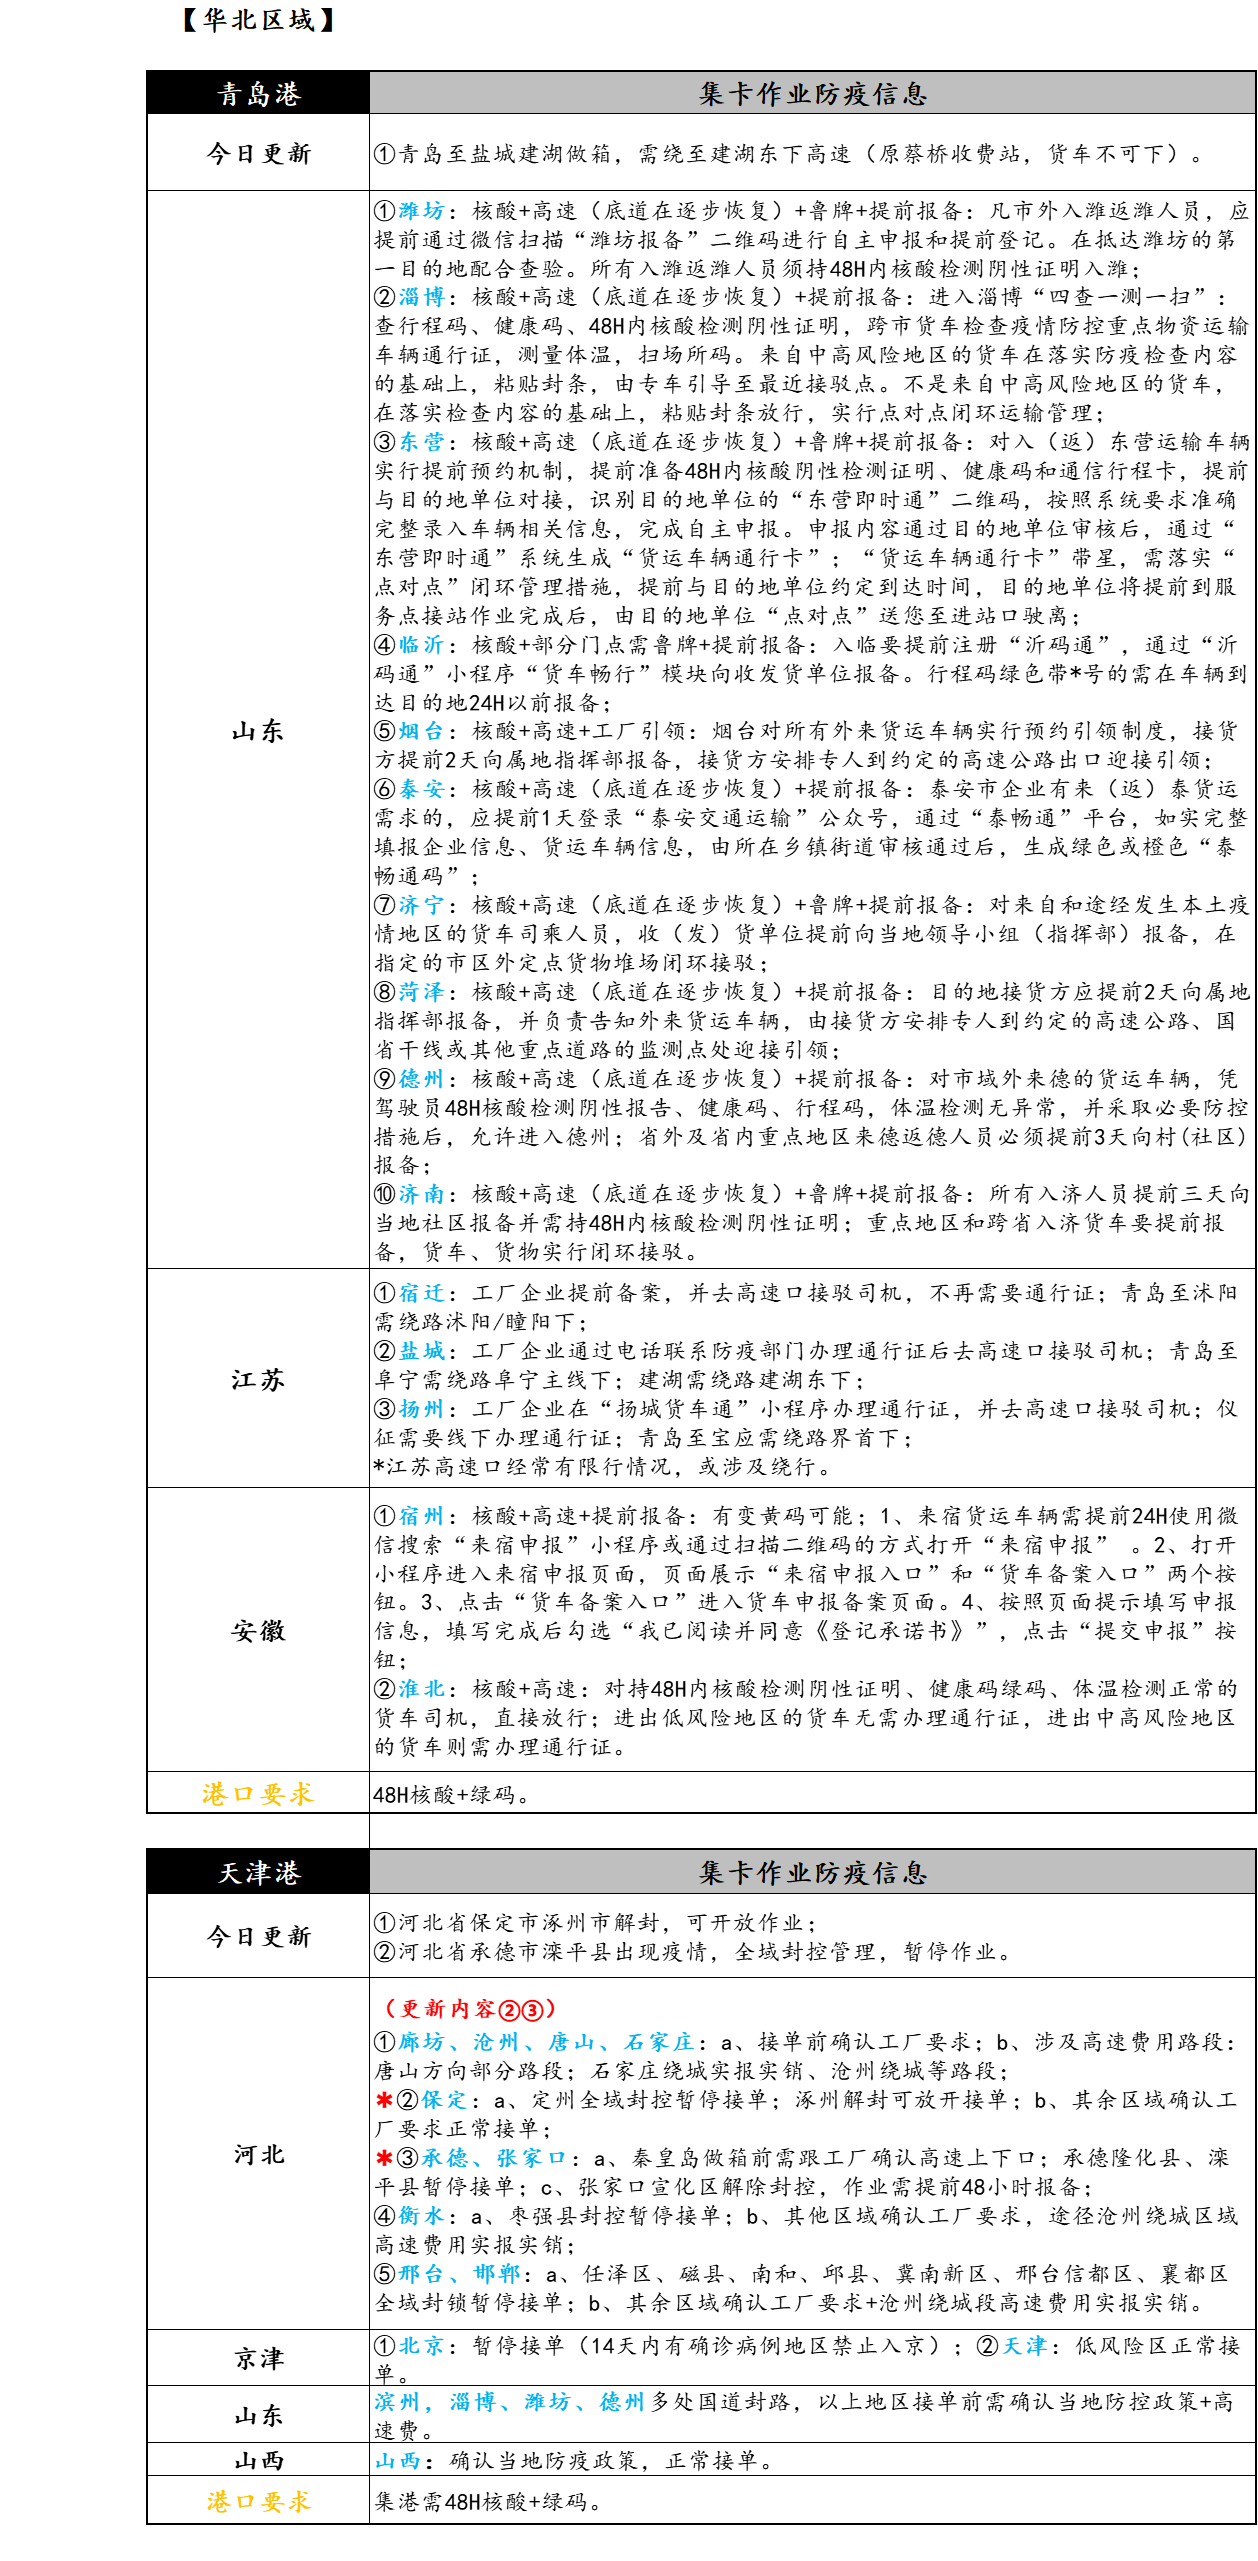Click the blue 临沂 city name
The image size is (1258, 2561).
click(421, 644)
